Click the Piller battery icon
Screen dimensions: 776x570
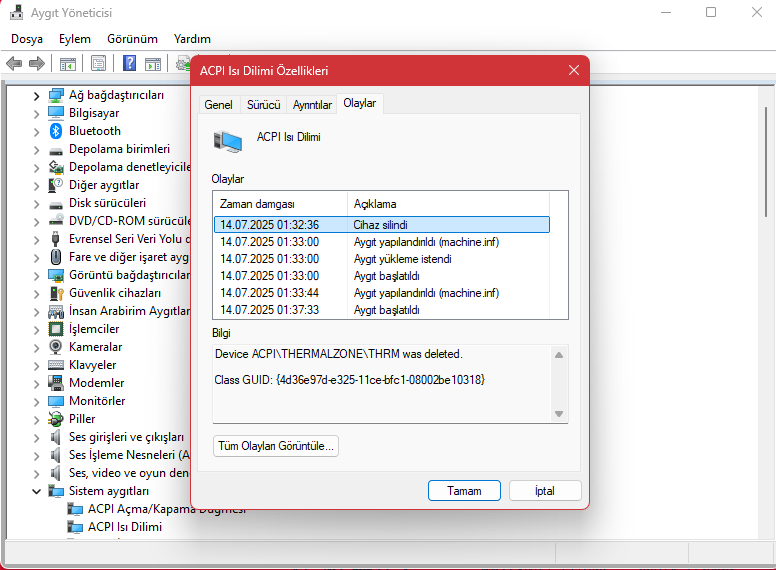[56, 419]
